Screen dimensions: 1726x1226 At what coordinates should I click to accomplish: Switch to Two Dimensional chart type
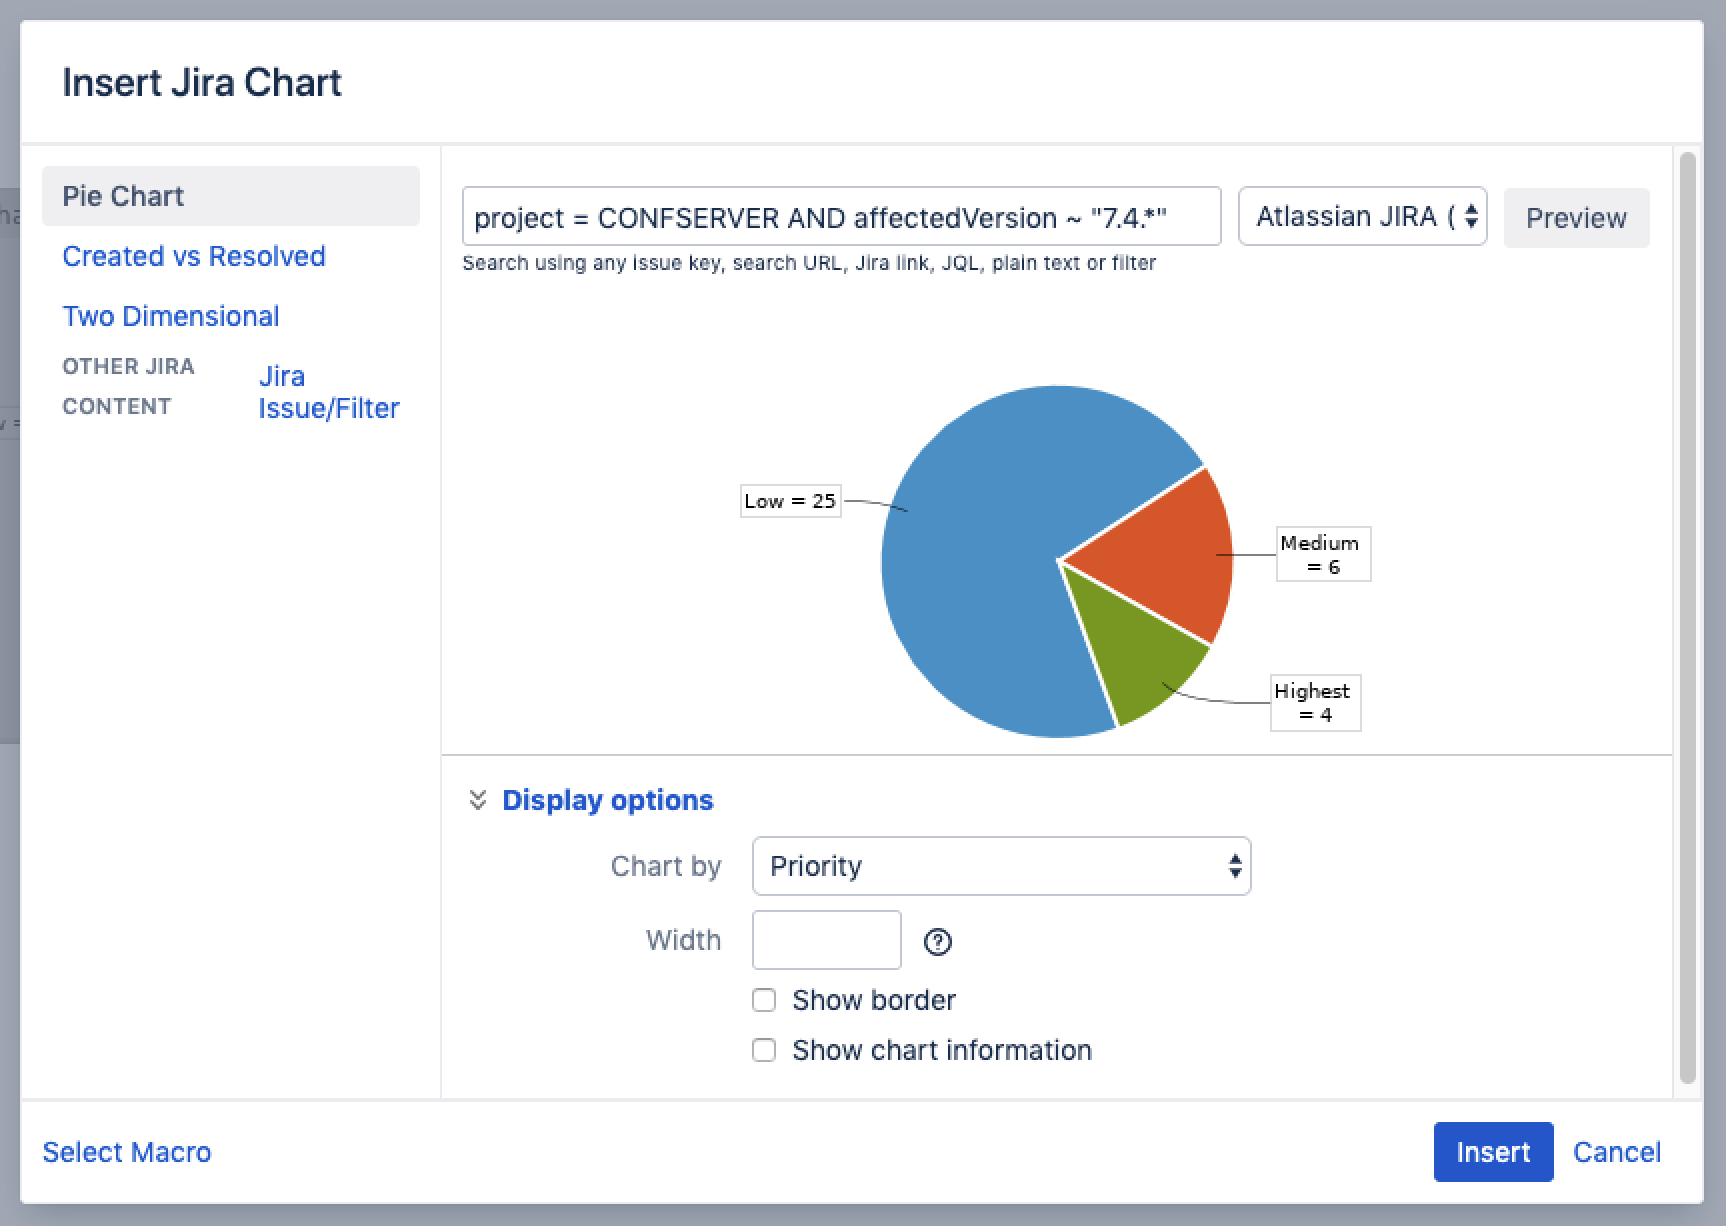171,316
